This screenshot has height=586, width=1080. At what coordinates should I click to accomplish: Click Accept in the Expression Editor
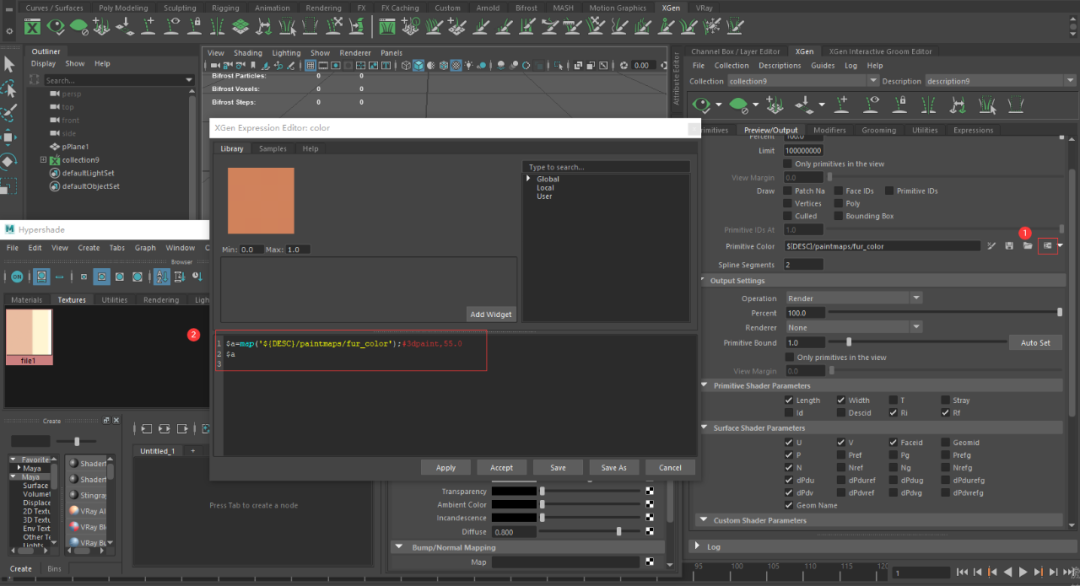click(501, 468)
